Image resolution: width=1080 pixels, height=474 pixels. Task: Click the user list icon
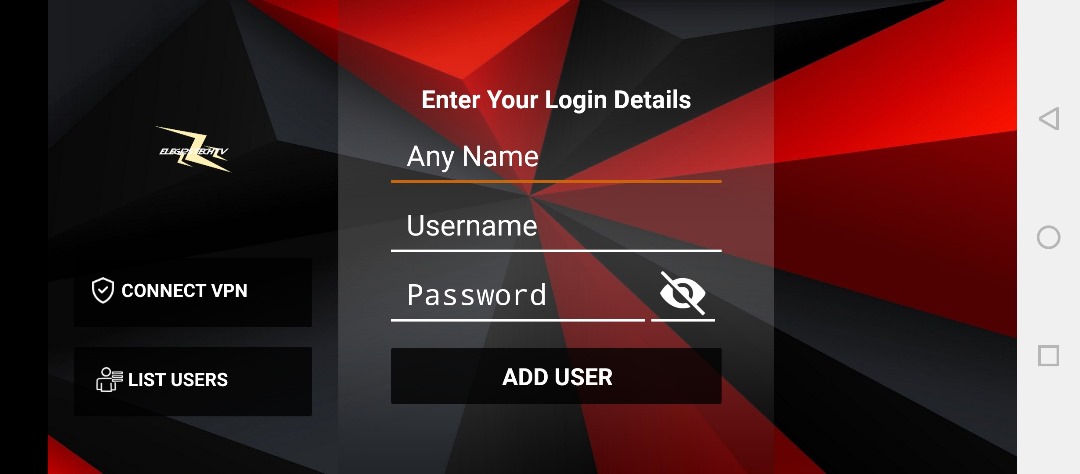point(109,380)
